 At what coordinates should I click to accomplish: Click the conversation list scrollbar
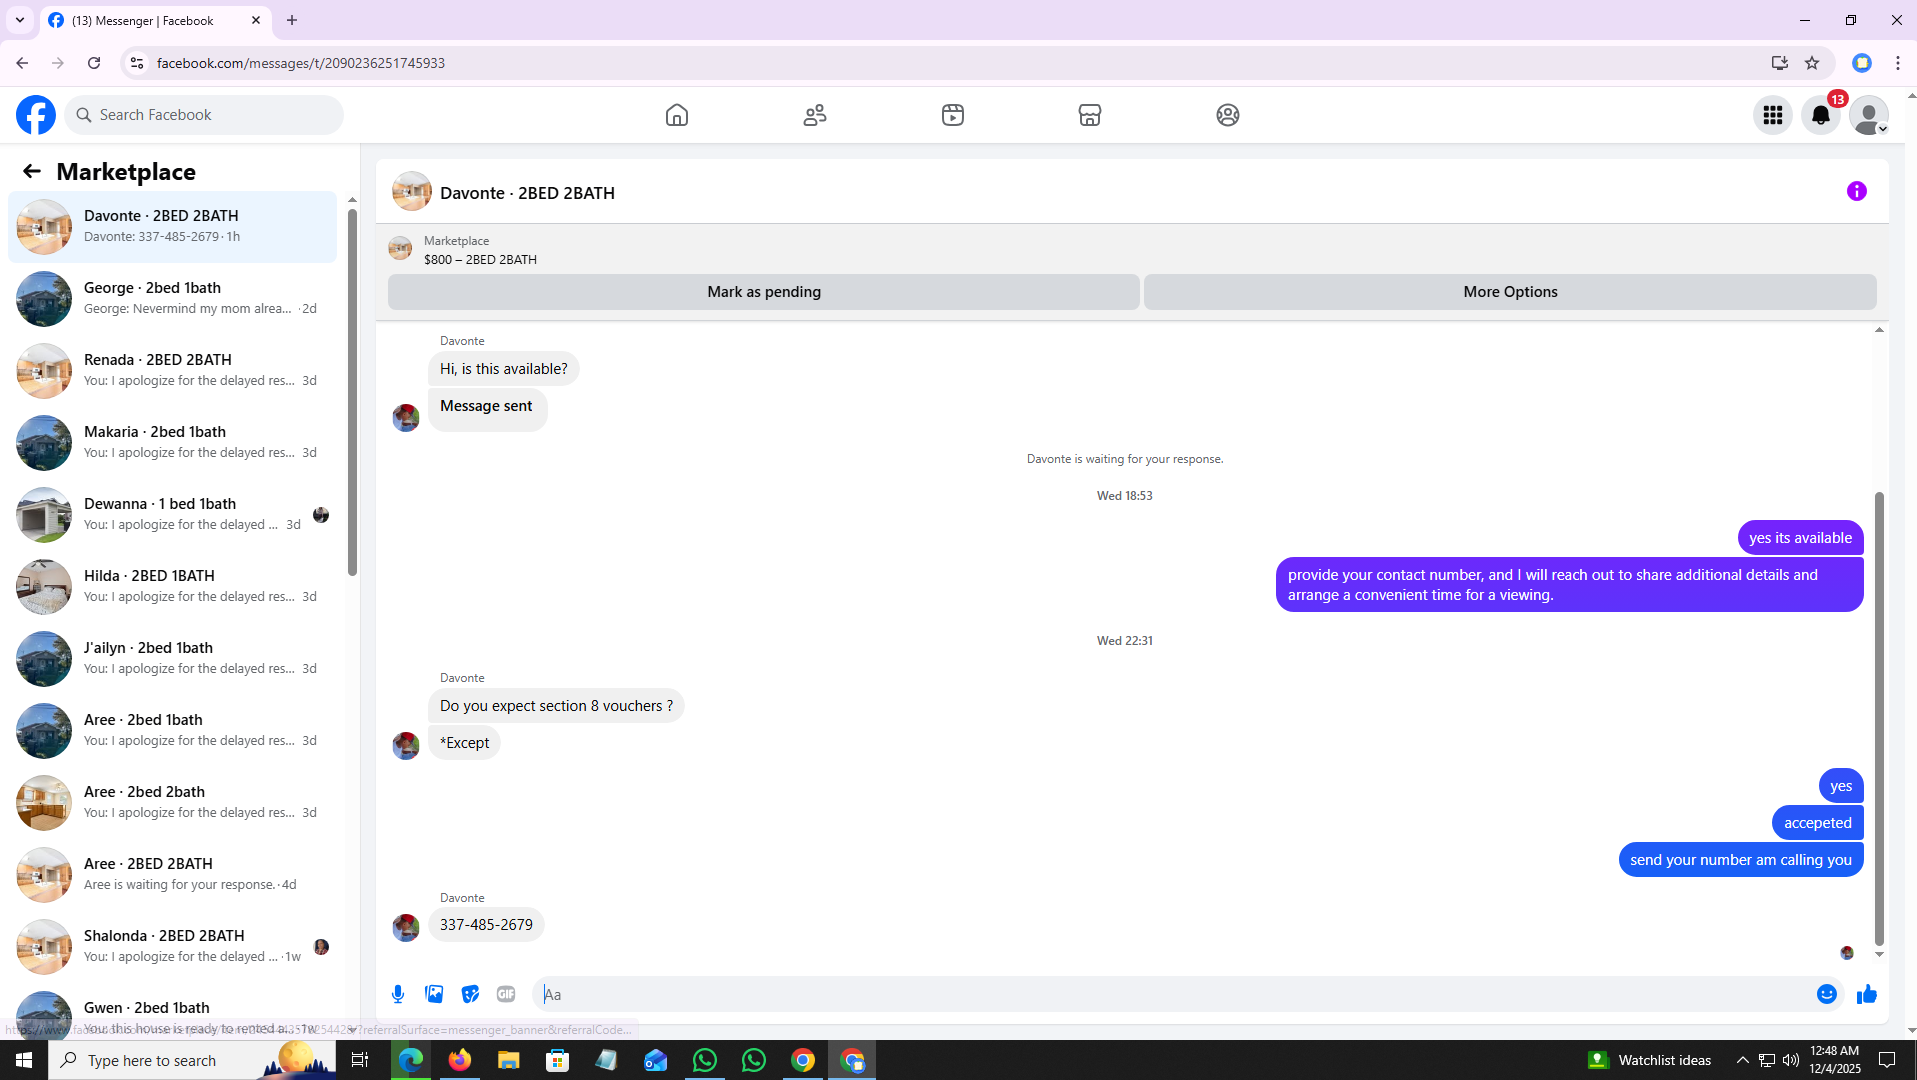[352, 390]
